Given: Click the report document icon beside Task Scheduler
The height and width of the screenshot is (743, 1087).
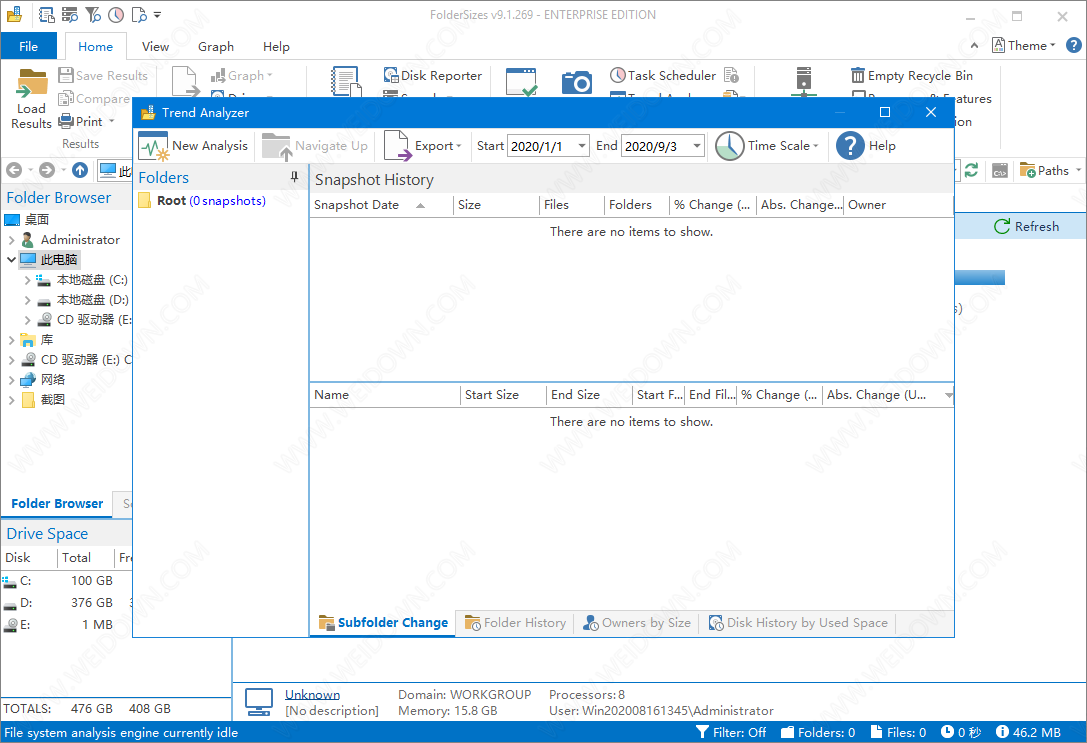Looking at the screenshot, I should tap(731, 76).
